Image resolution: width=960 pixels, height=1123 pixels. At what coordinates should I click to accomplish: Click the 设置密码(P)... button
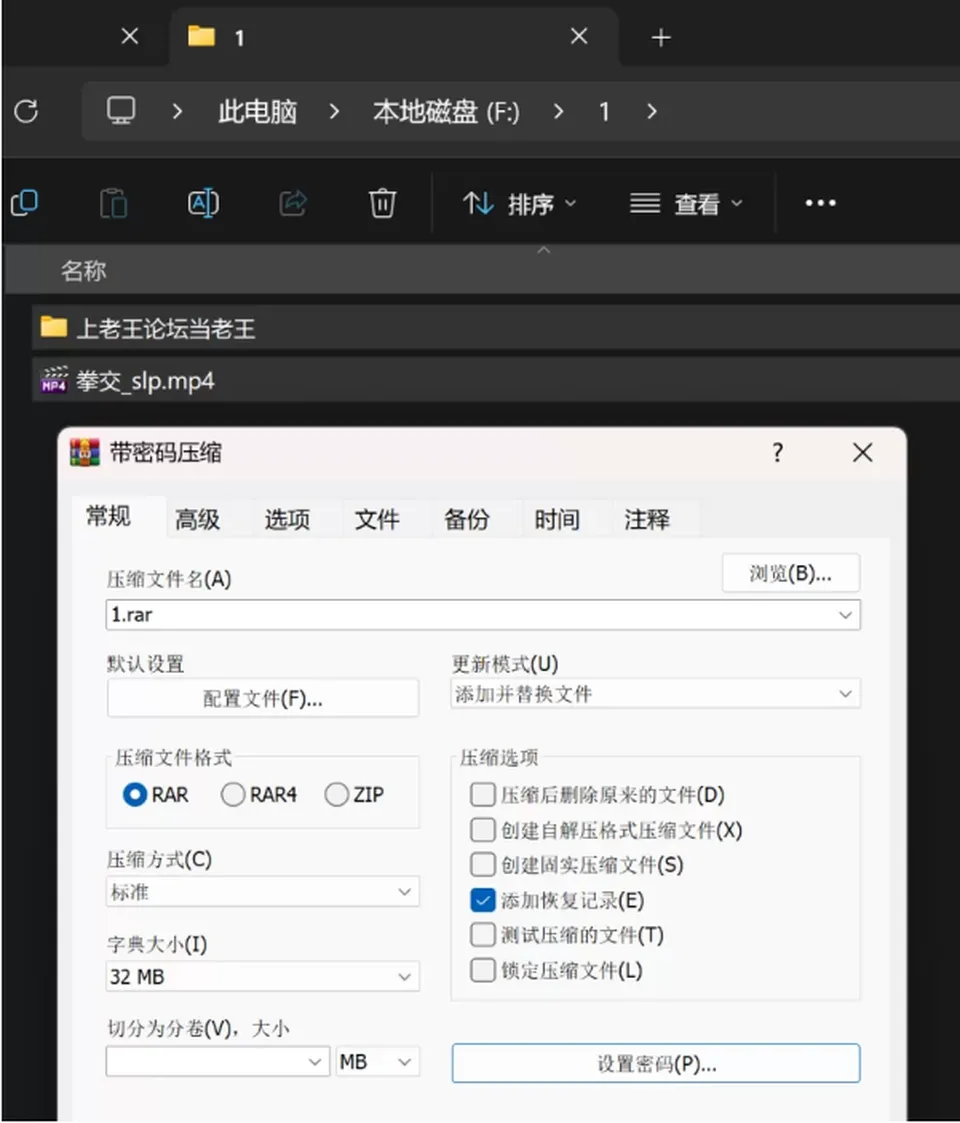(x=656, y=1063)
